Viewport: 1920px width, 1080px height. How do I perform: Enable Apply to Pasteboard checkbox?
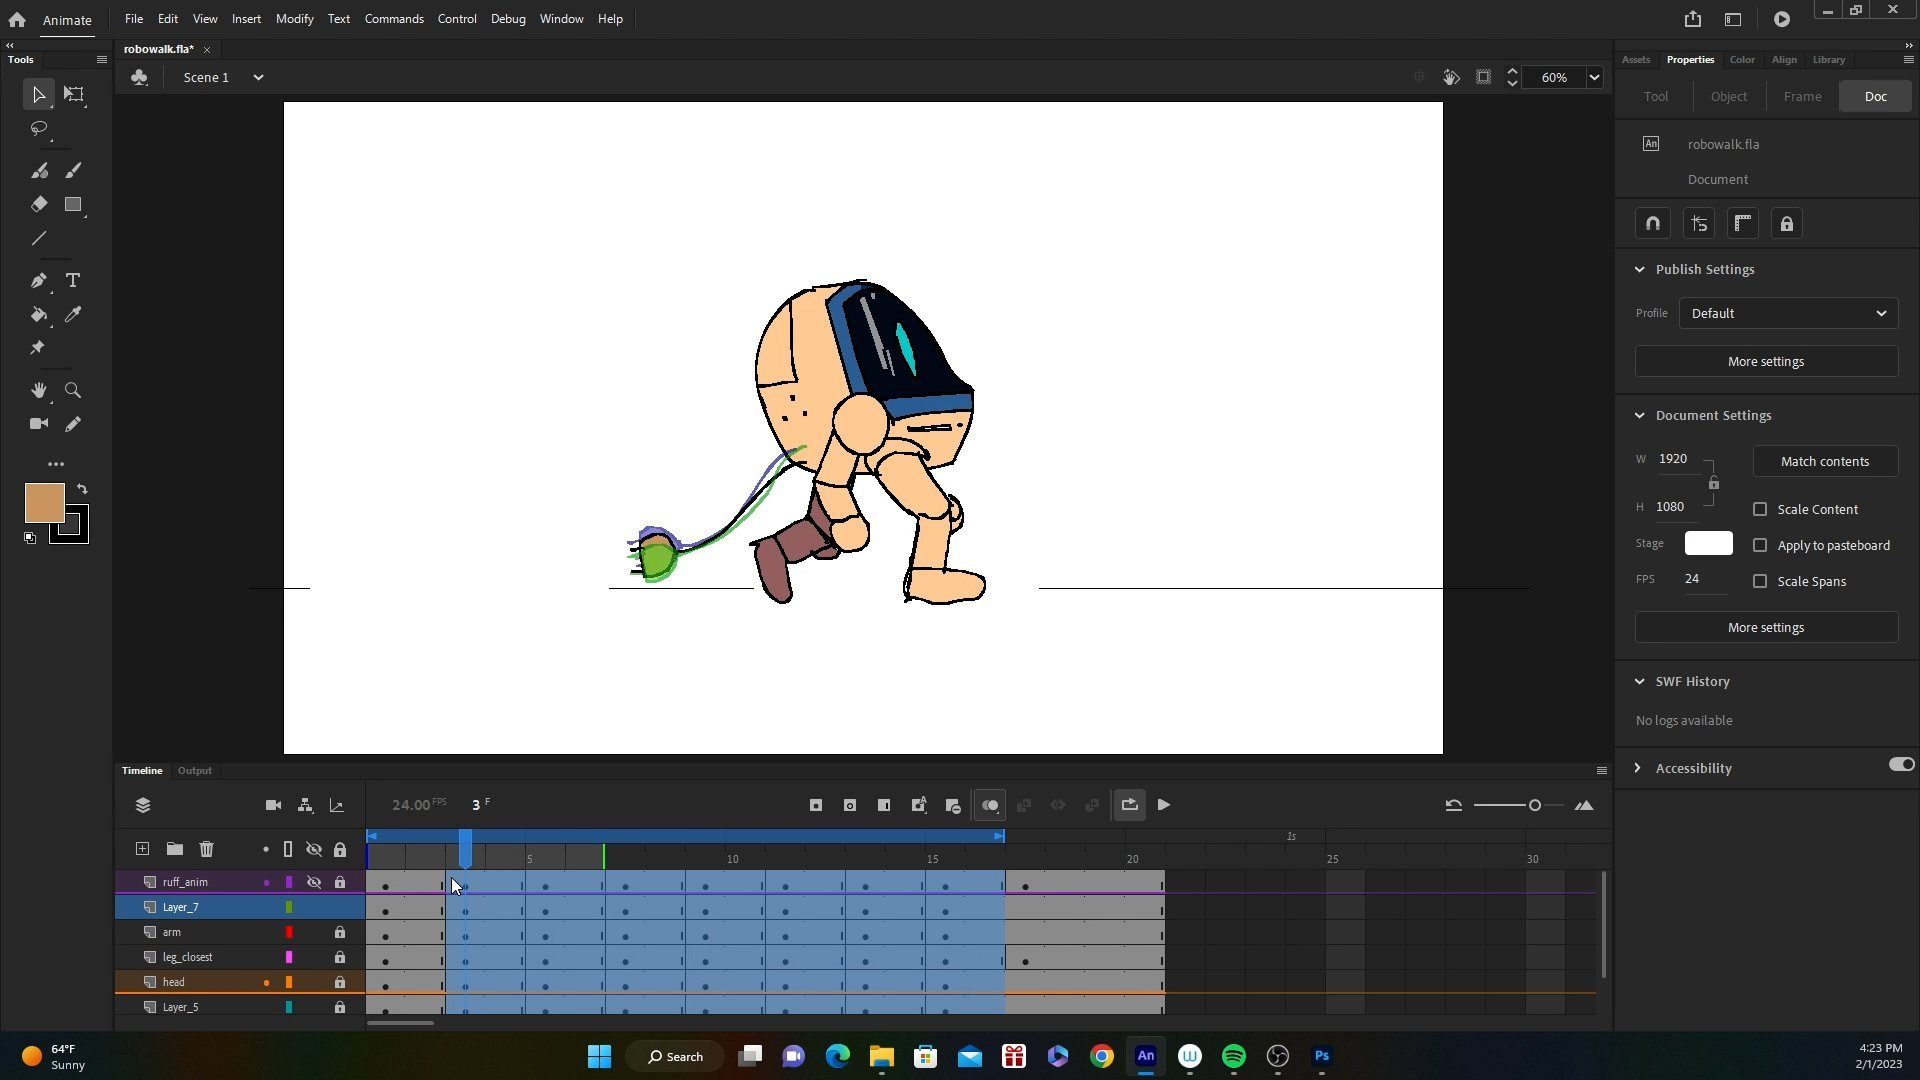(x=1760, y=543)
